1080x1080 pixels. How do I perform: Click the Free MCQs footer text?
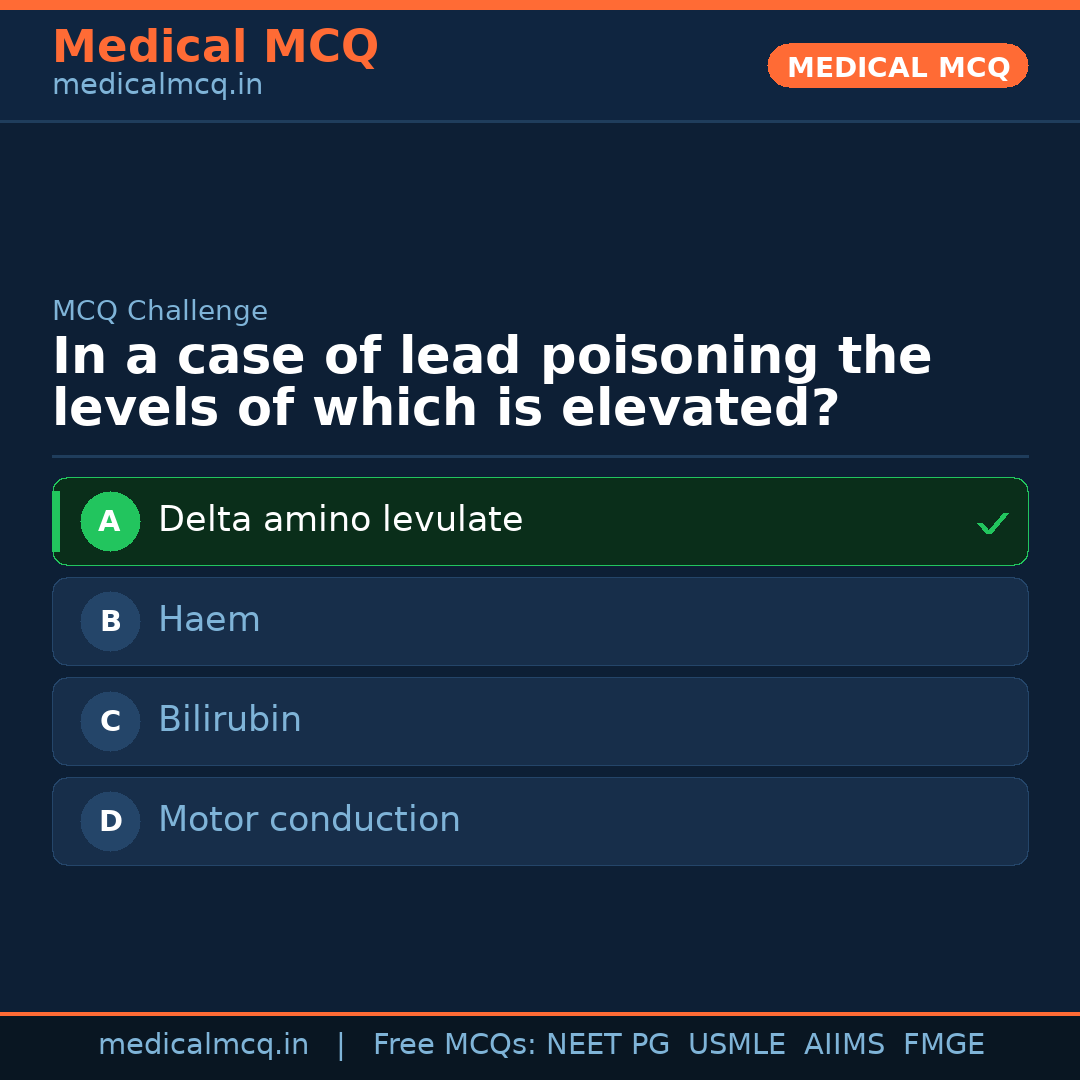point(454,1045)
